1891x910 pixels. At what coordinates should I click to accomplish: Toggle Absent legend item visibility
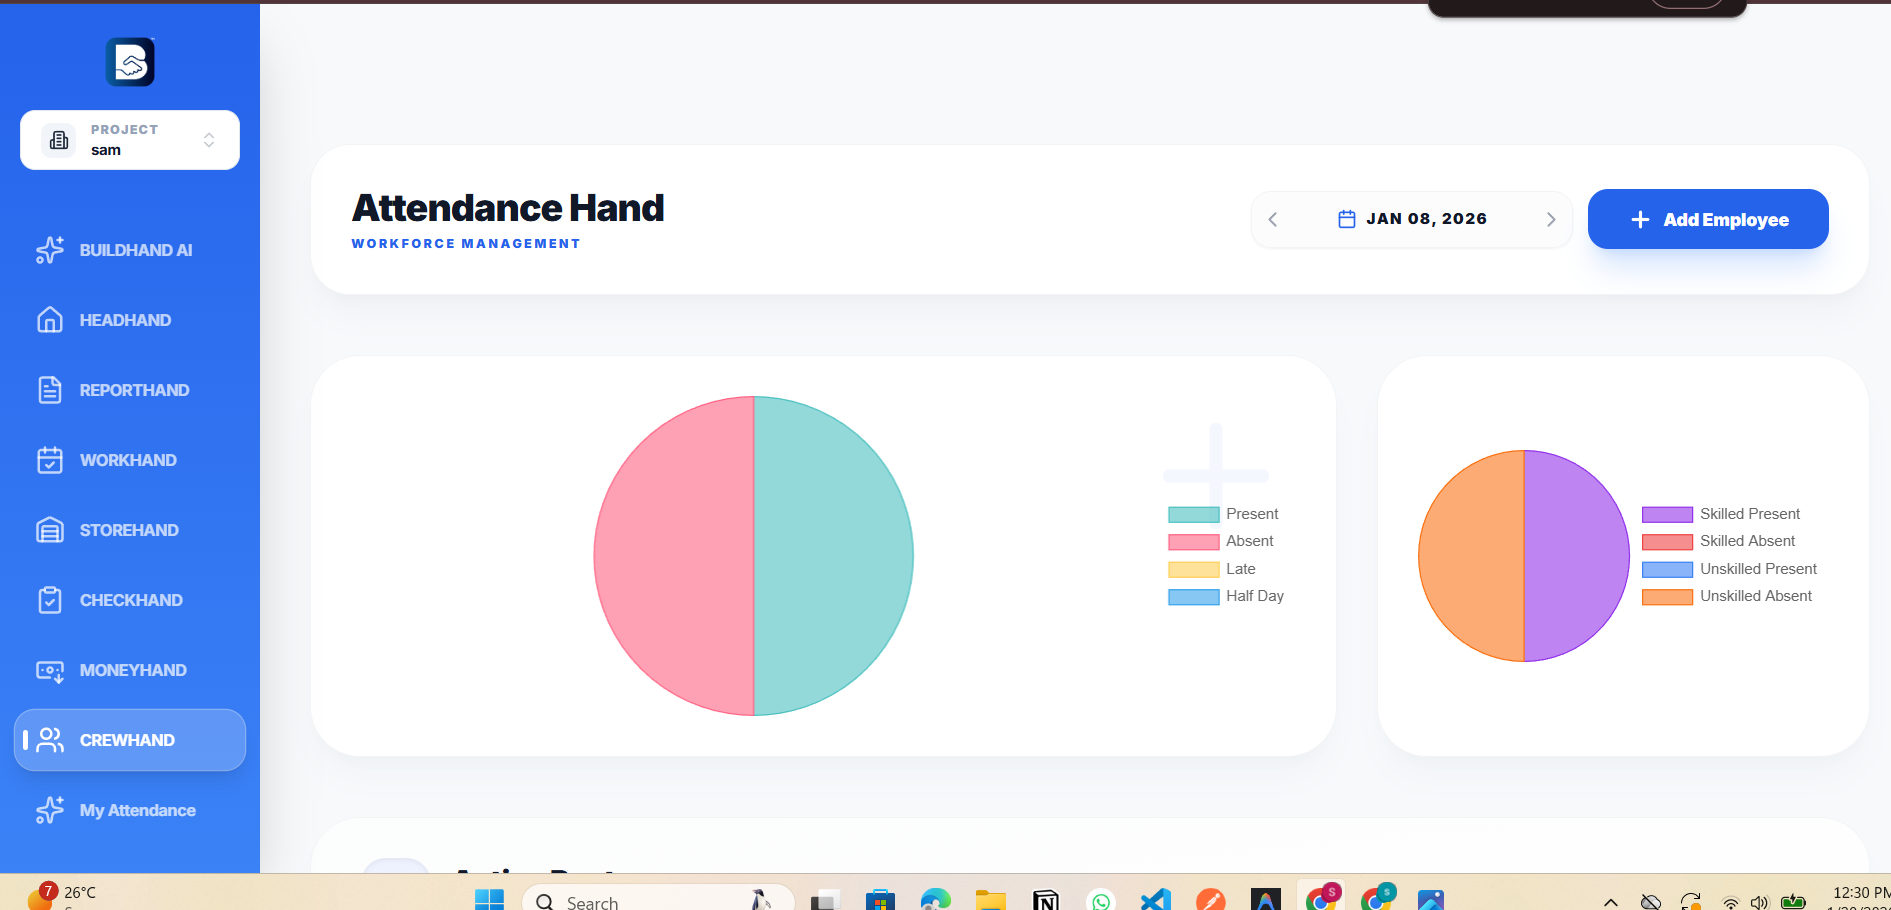[1221, 541]
